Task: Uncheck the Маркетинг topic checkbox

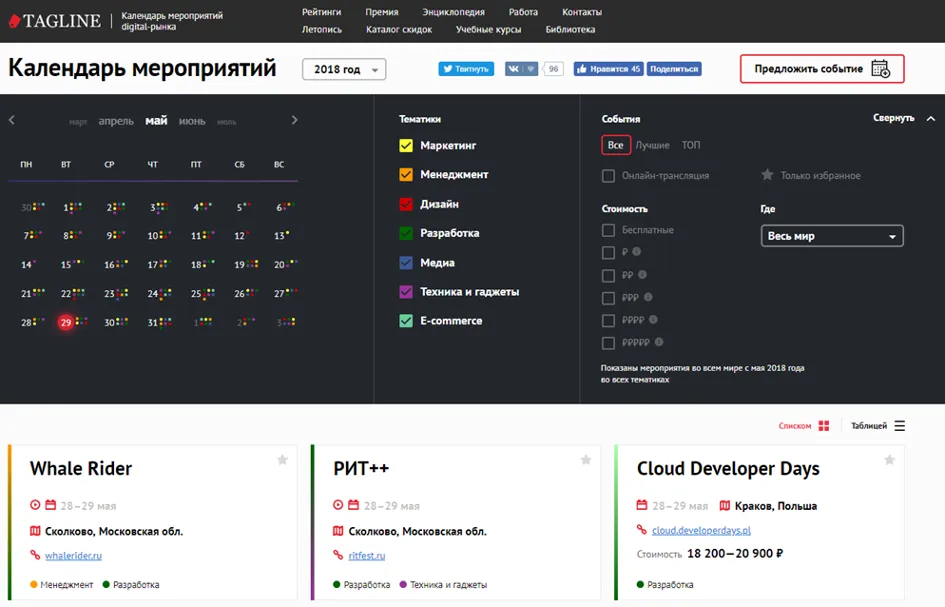Action: coord(406,145)
